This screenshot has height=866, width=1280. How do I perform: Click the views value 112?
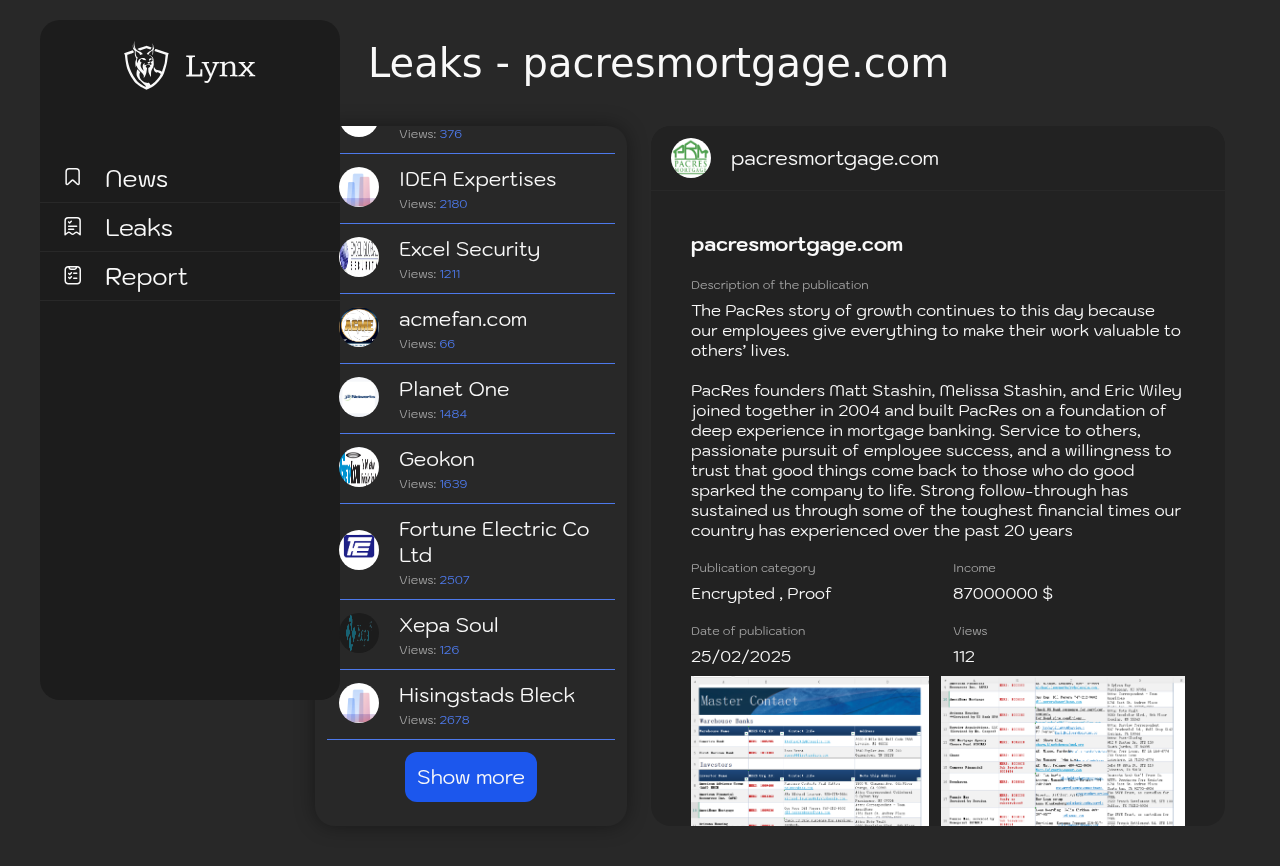(x=964, y=656)
